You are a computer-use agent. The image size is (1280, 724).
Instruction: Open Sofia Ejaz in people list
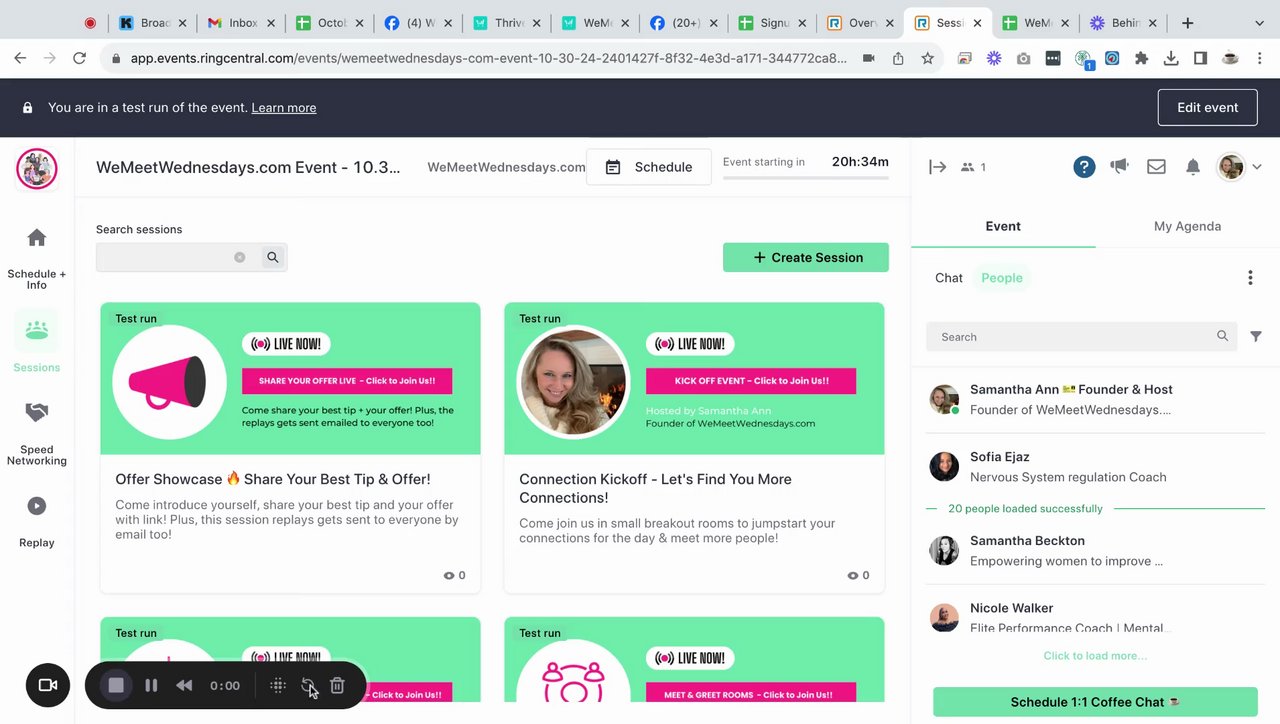coord(1095,466)
